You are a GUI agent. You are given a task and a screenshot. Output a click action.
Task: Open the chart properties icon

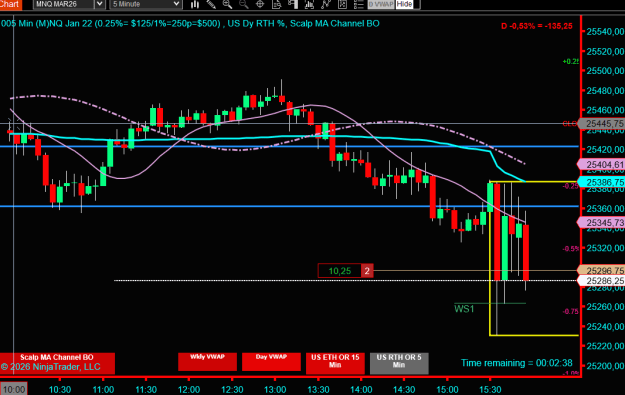[342, 4]
